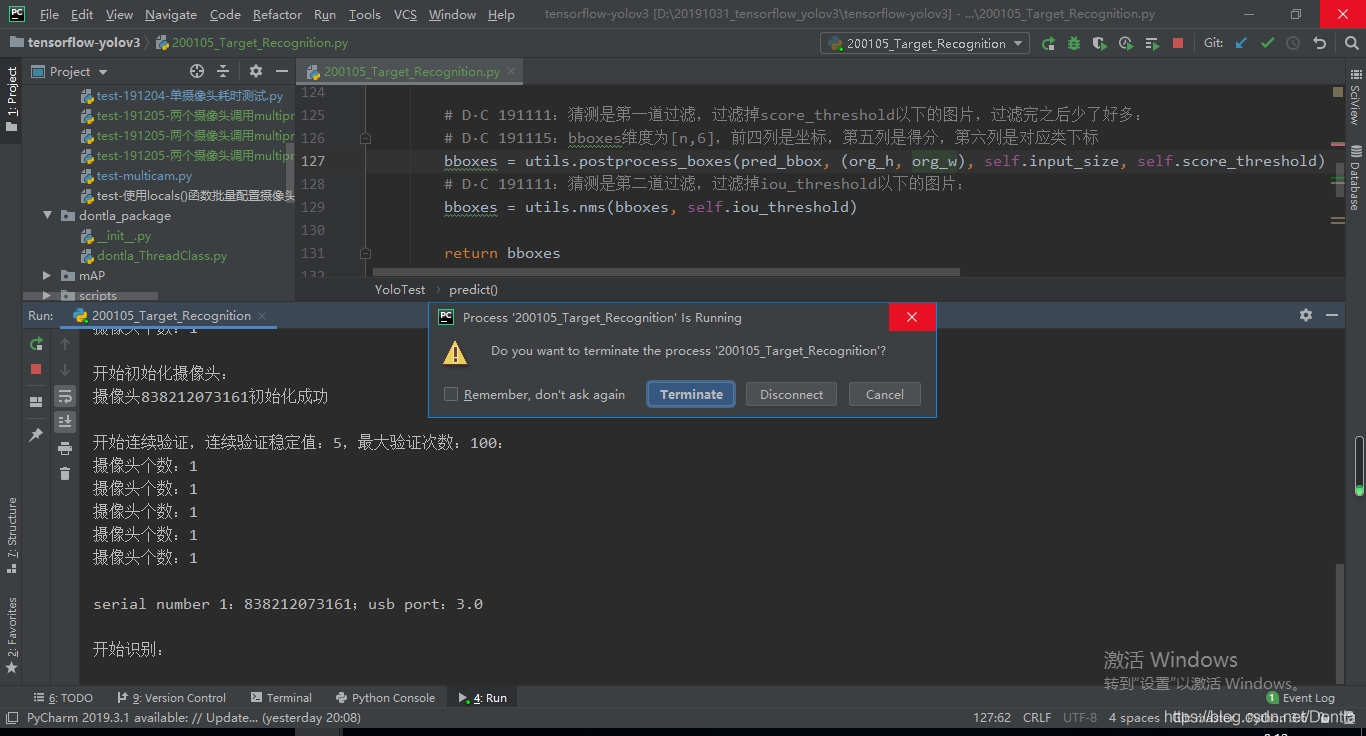Viewport: 1366px width, 736px height.
Task: Click the predict() breadcrumb above the Run panel
Action: tap(473, 289)
